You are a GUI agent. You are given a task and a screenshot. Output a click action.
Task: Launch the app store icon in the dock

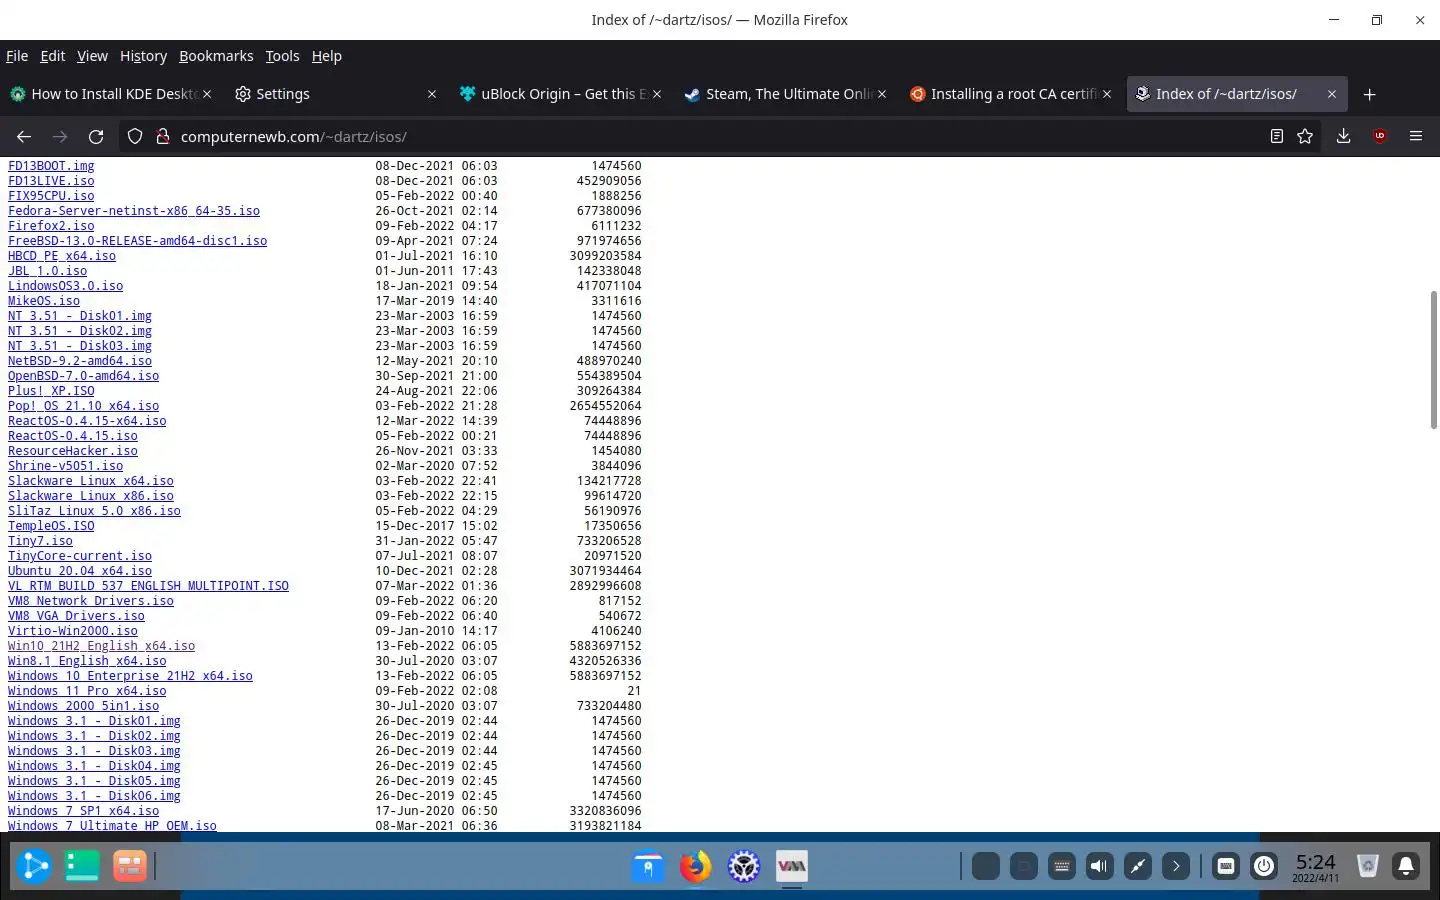[x=647, y=866]
